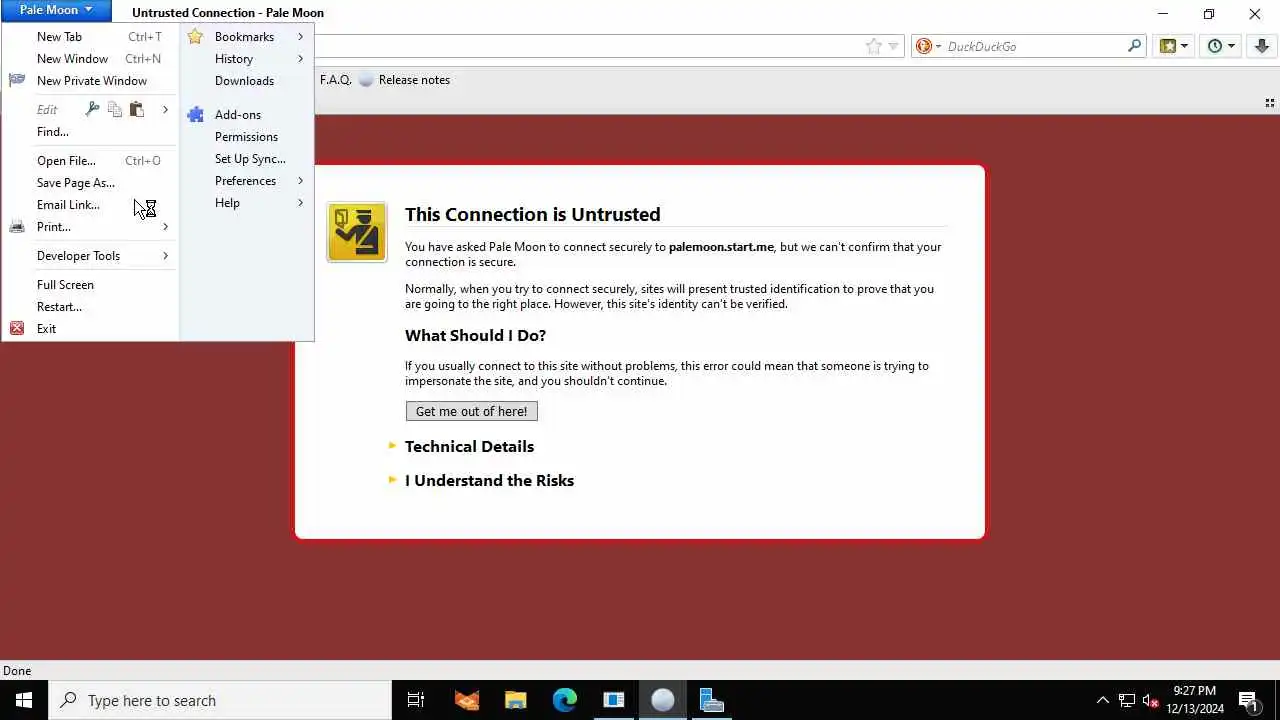The height and width of the screenshot is (720, 1280).
Task: Open the F.A.Q. bookmark
Action: (335, 80)
